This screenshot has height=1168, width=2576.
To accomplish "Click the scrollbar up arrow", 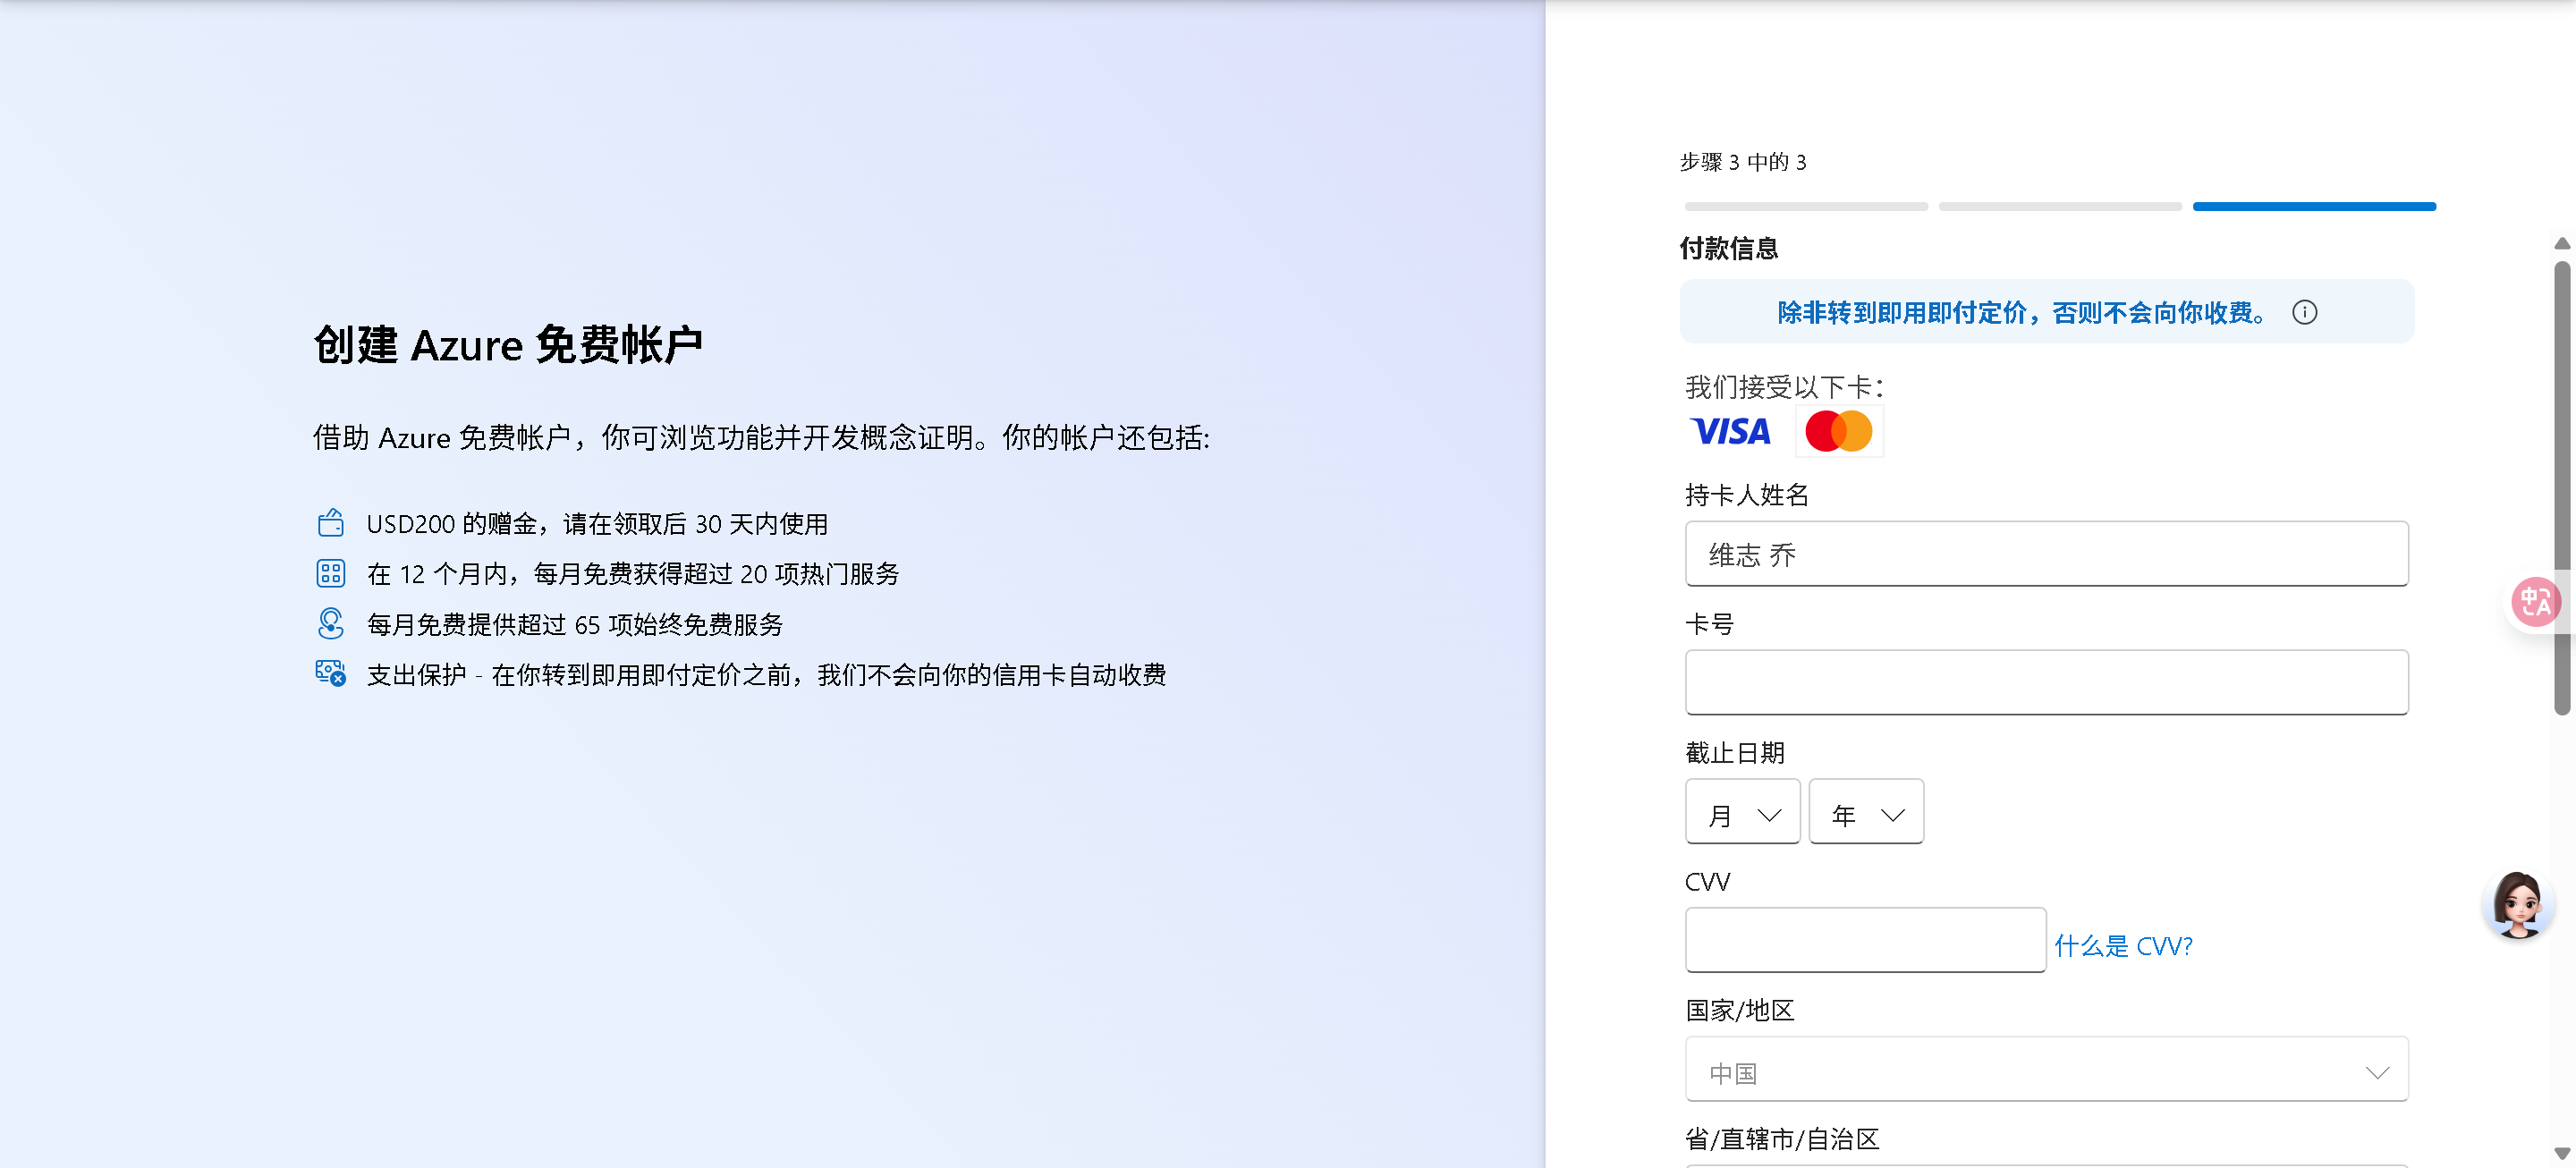I will [2561, 244].
